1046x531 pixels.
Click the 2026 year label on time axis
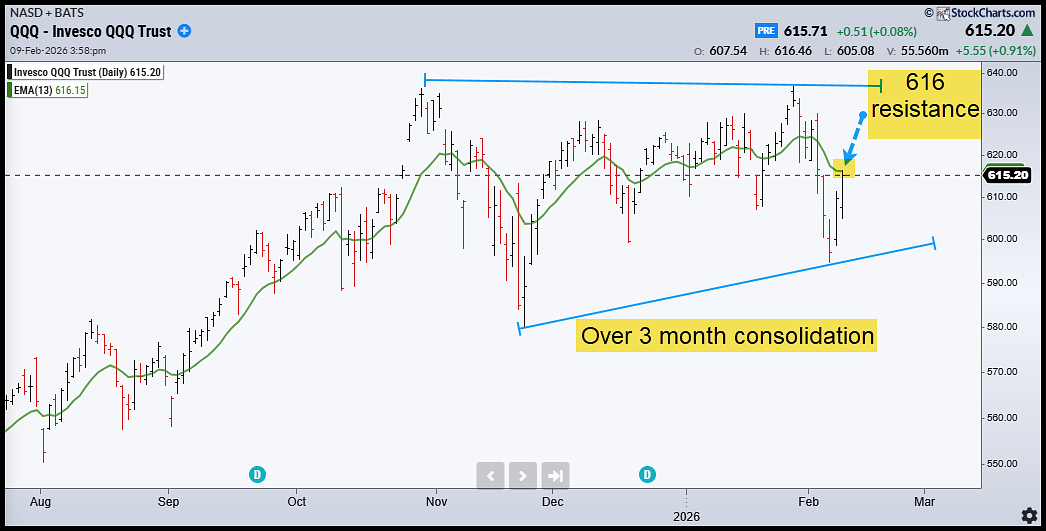(x=687, y=514)
